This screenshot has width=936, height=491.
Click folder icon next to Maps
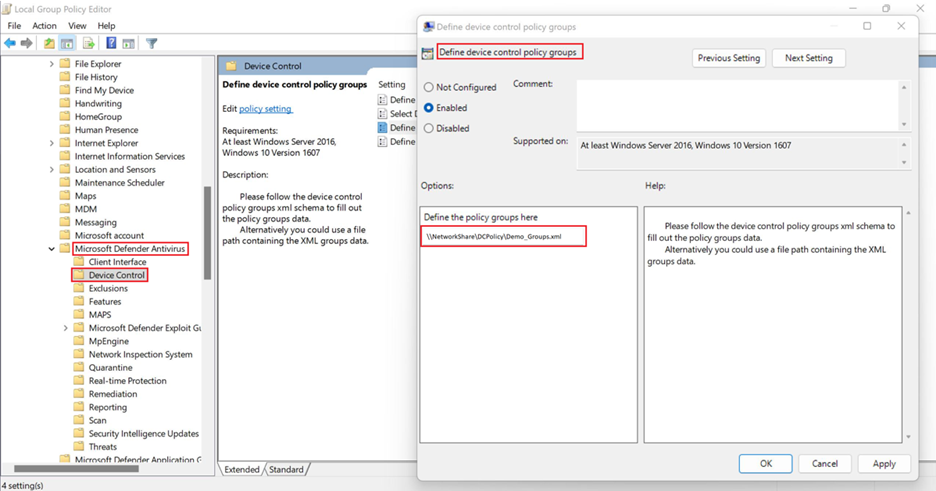pos(65,196)
